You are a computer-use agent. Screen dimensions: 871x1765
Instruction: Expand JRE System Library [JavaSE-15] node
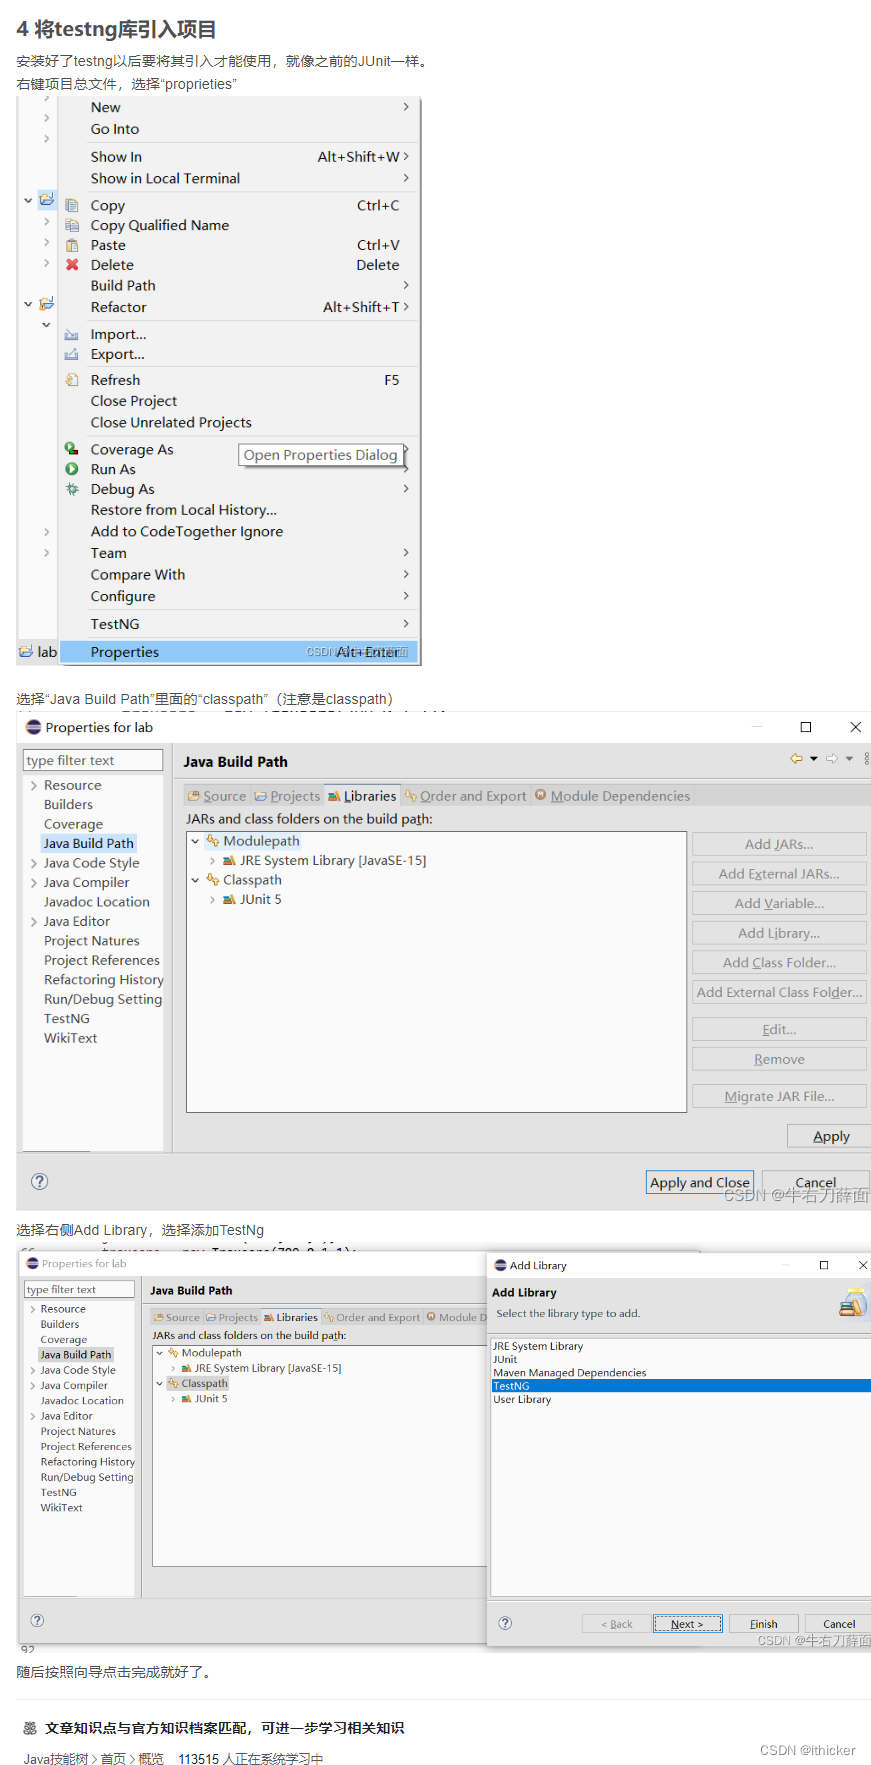tap(212, 860)
